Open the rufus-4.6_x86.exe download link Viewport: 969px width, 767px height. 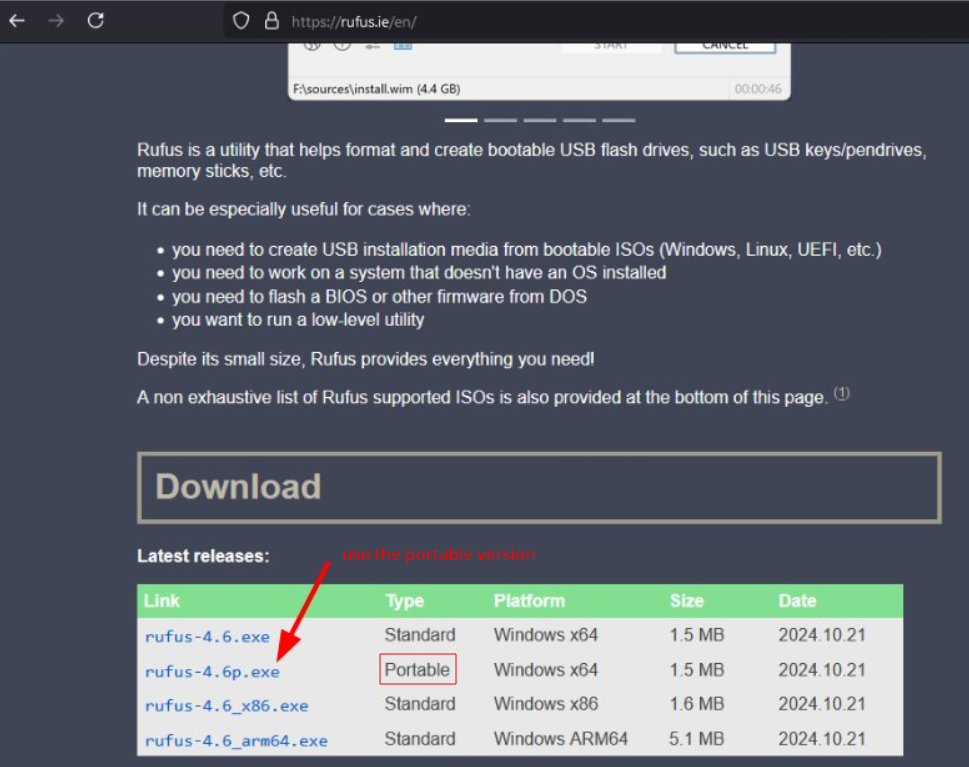point(226,706)
